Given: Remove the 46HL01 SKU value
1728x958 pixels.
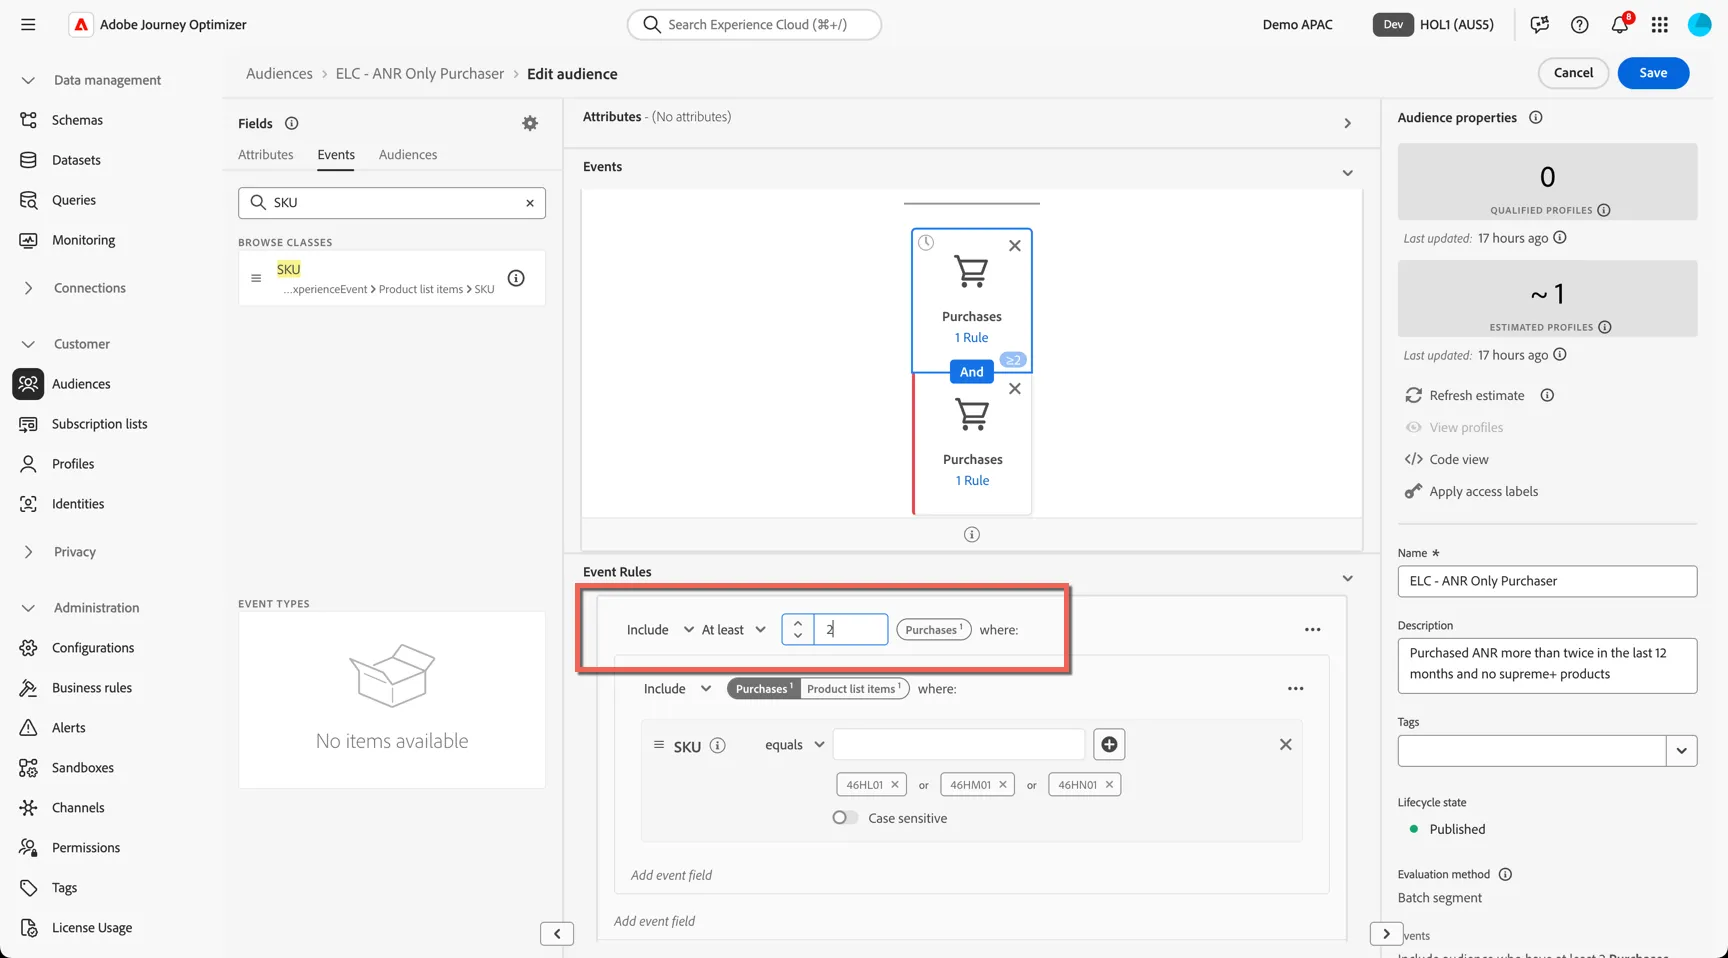Looking at the screenshot, I should click(895, 785).
